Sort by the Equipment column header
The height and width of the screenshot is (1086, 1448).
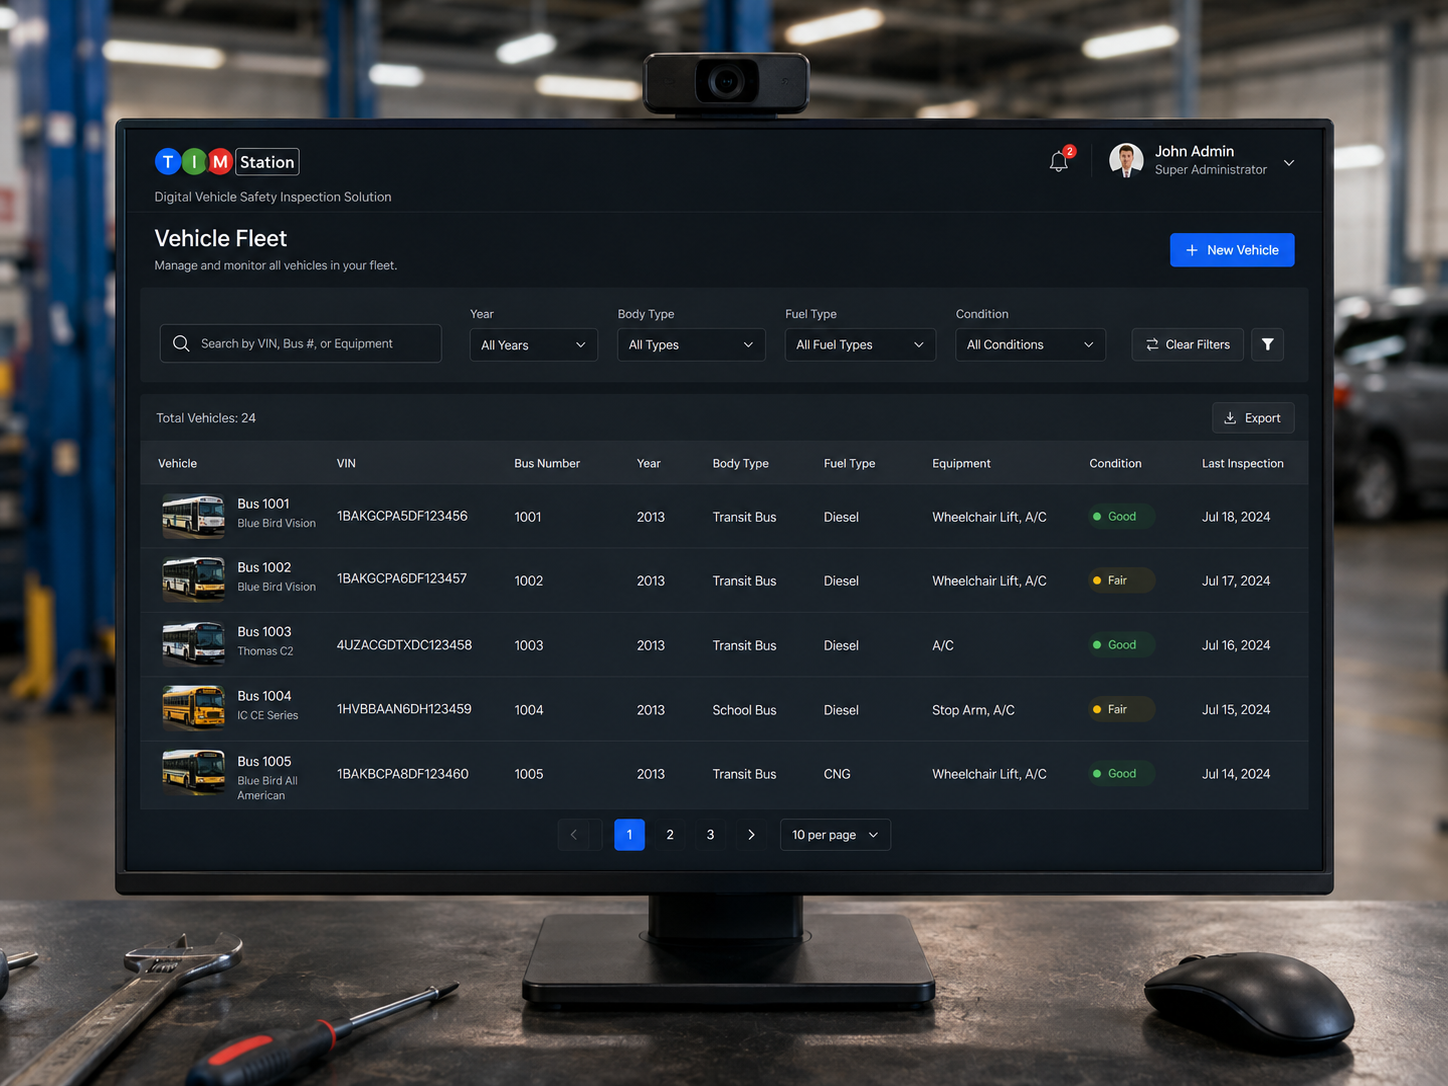point(962,463)
